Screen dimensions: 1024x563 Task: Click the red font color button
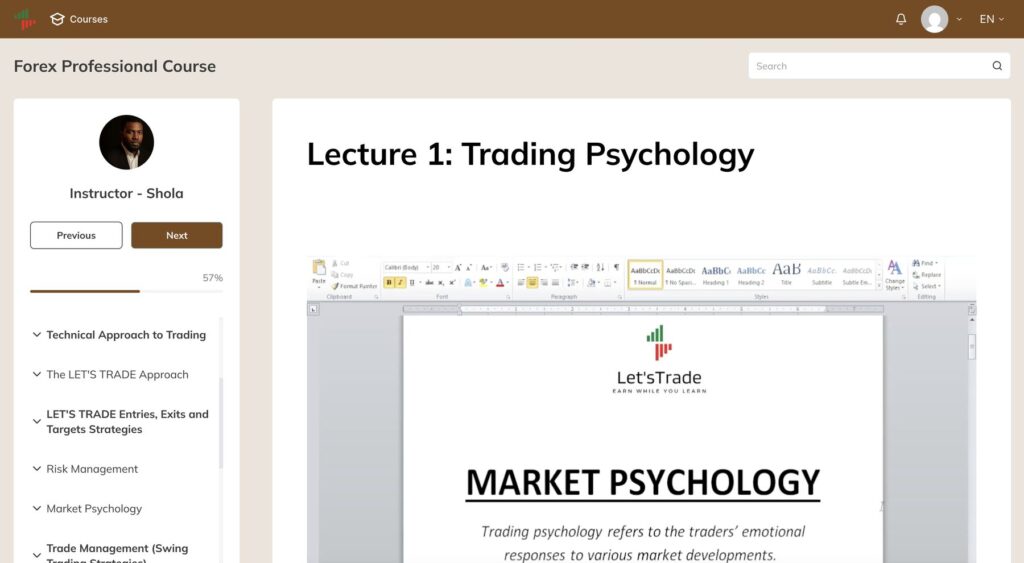click(x=500, y=283)
